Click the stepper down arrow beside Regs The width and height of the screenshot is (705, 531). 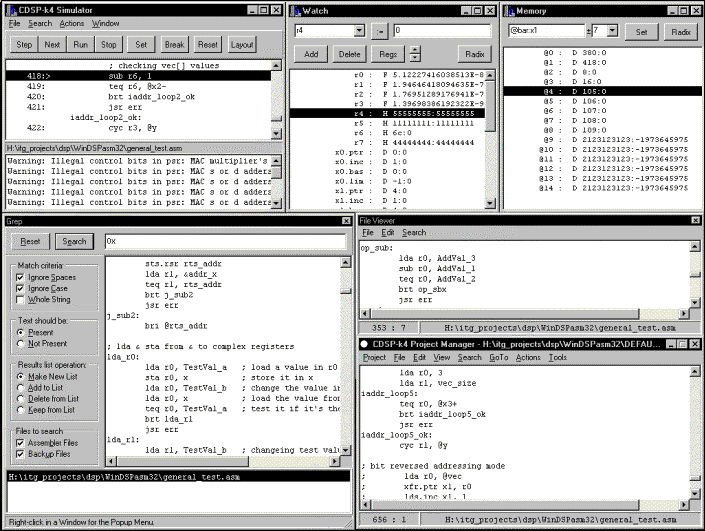415,58
